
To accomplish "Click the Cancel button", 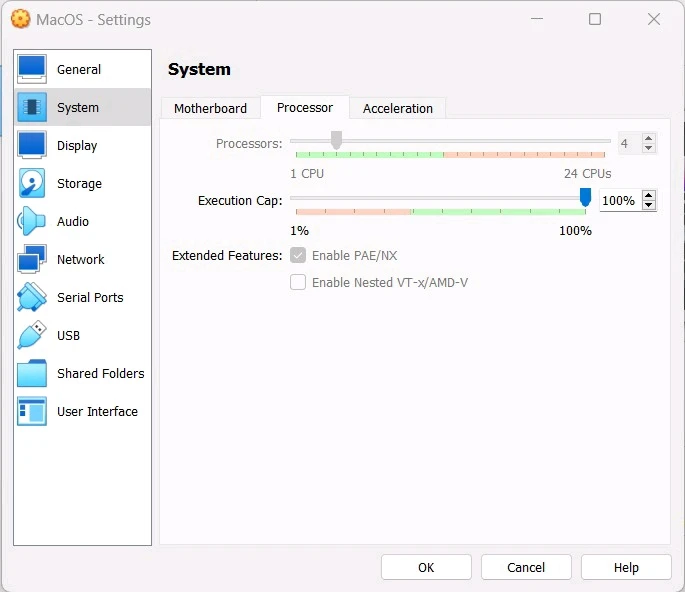I will 526,567.
